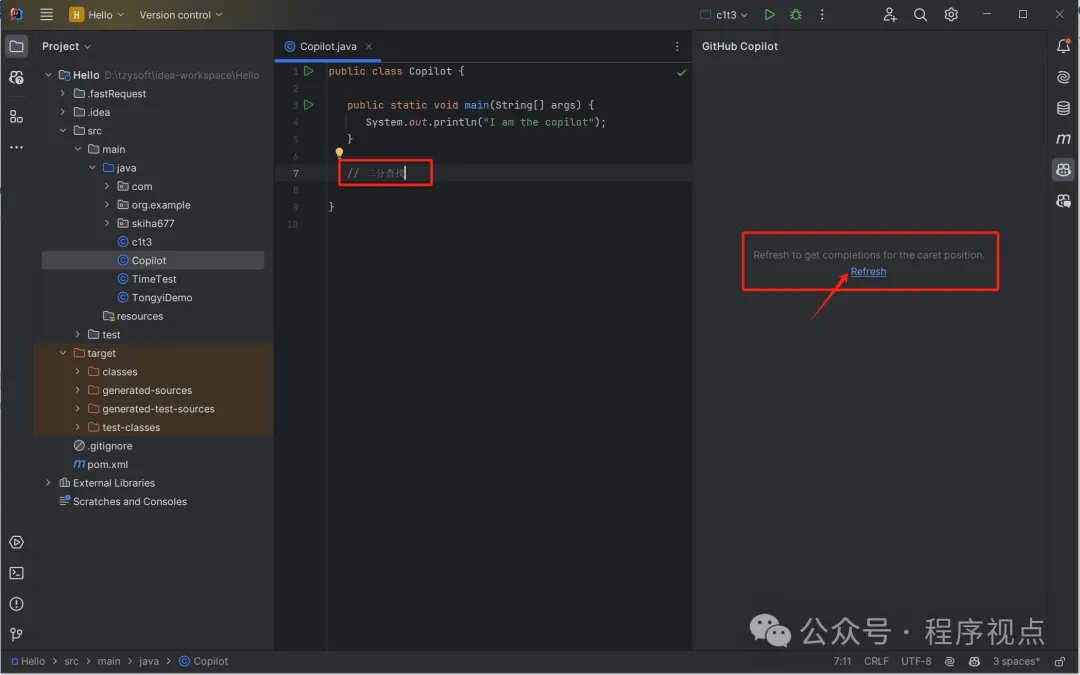Toggle read-only lock in status bar
The image size is (1080, 675).
pos(1060,661)
